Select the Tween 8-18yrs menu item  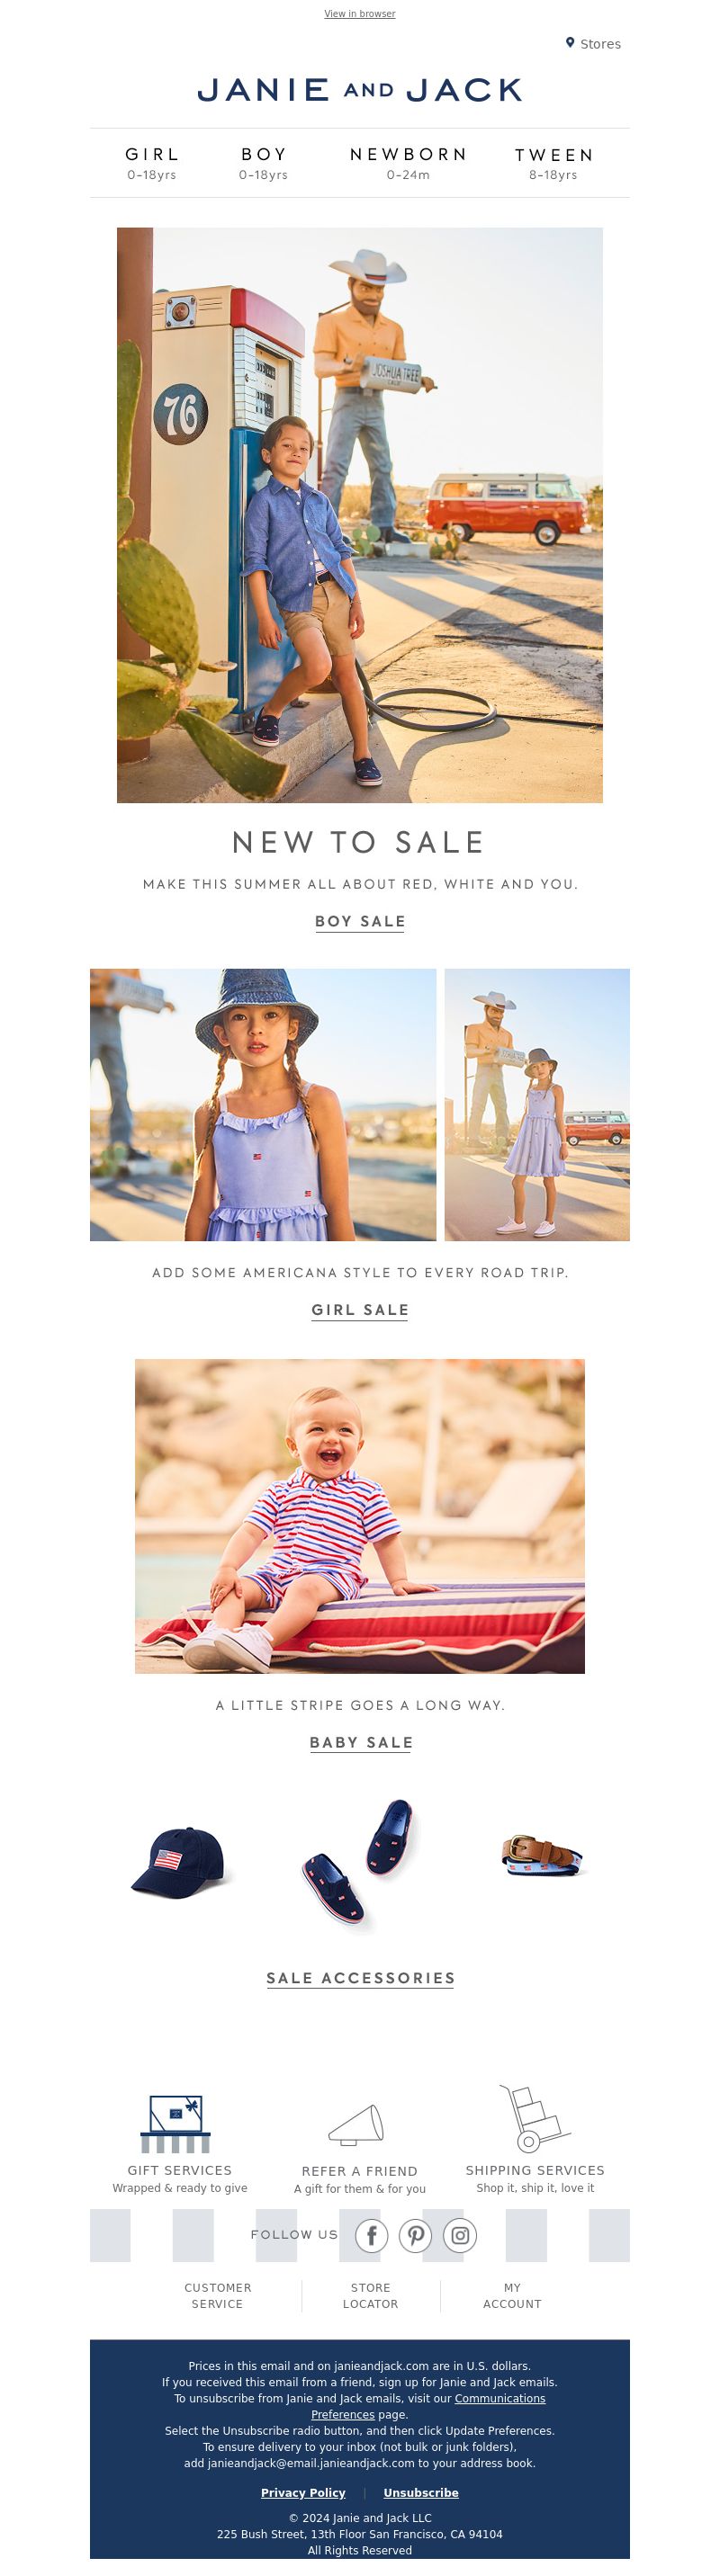point(554,163)
